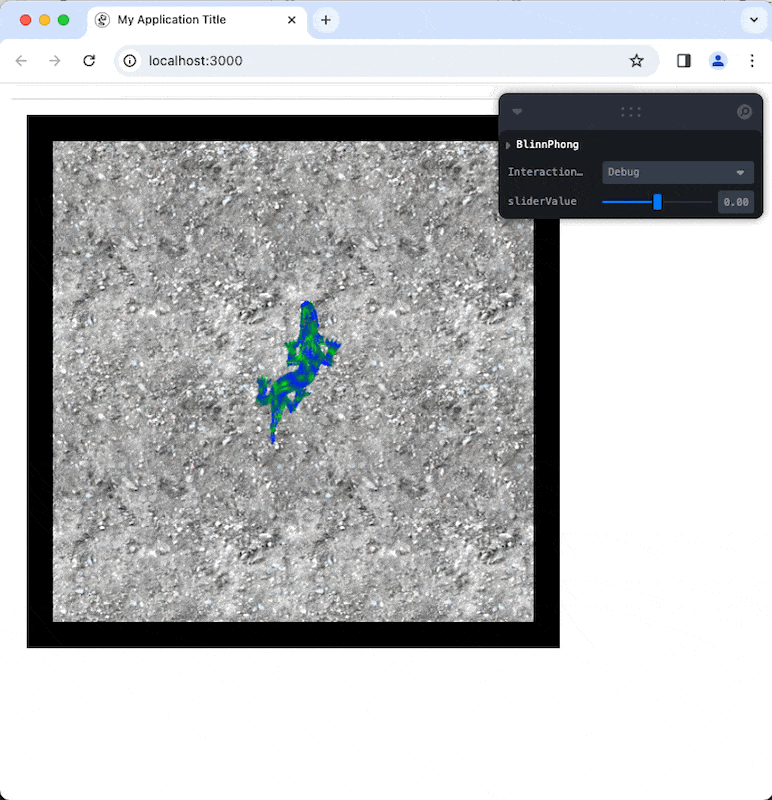Open the Chrome three-dot menu
The image size is (772, 800).
click(x=752, y=61)
